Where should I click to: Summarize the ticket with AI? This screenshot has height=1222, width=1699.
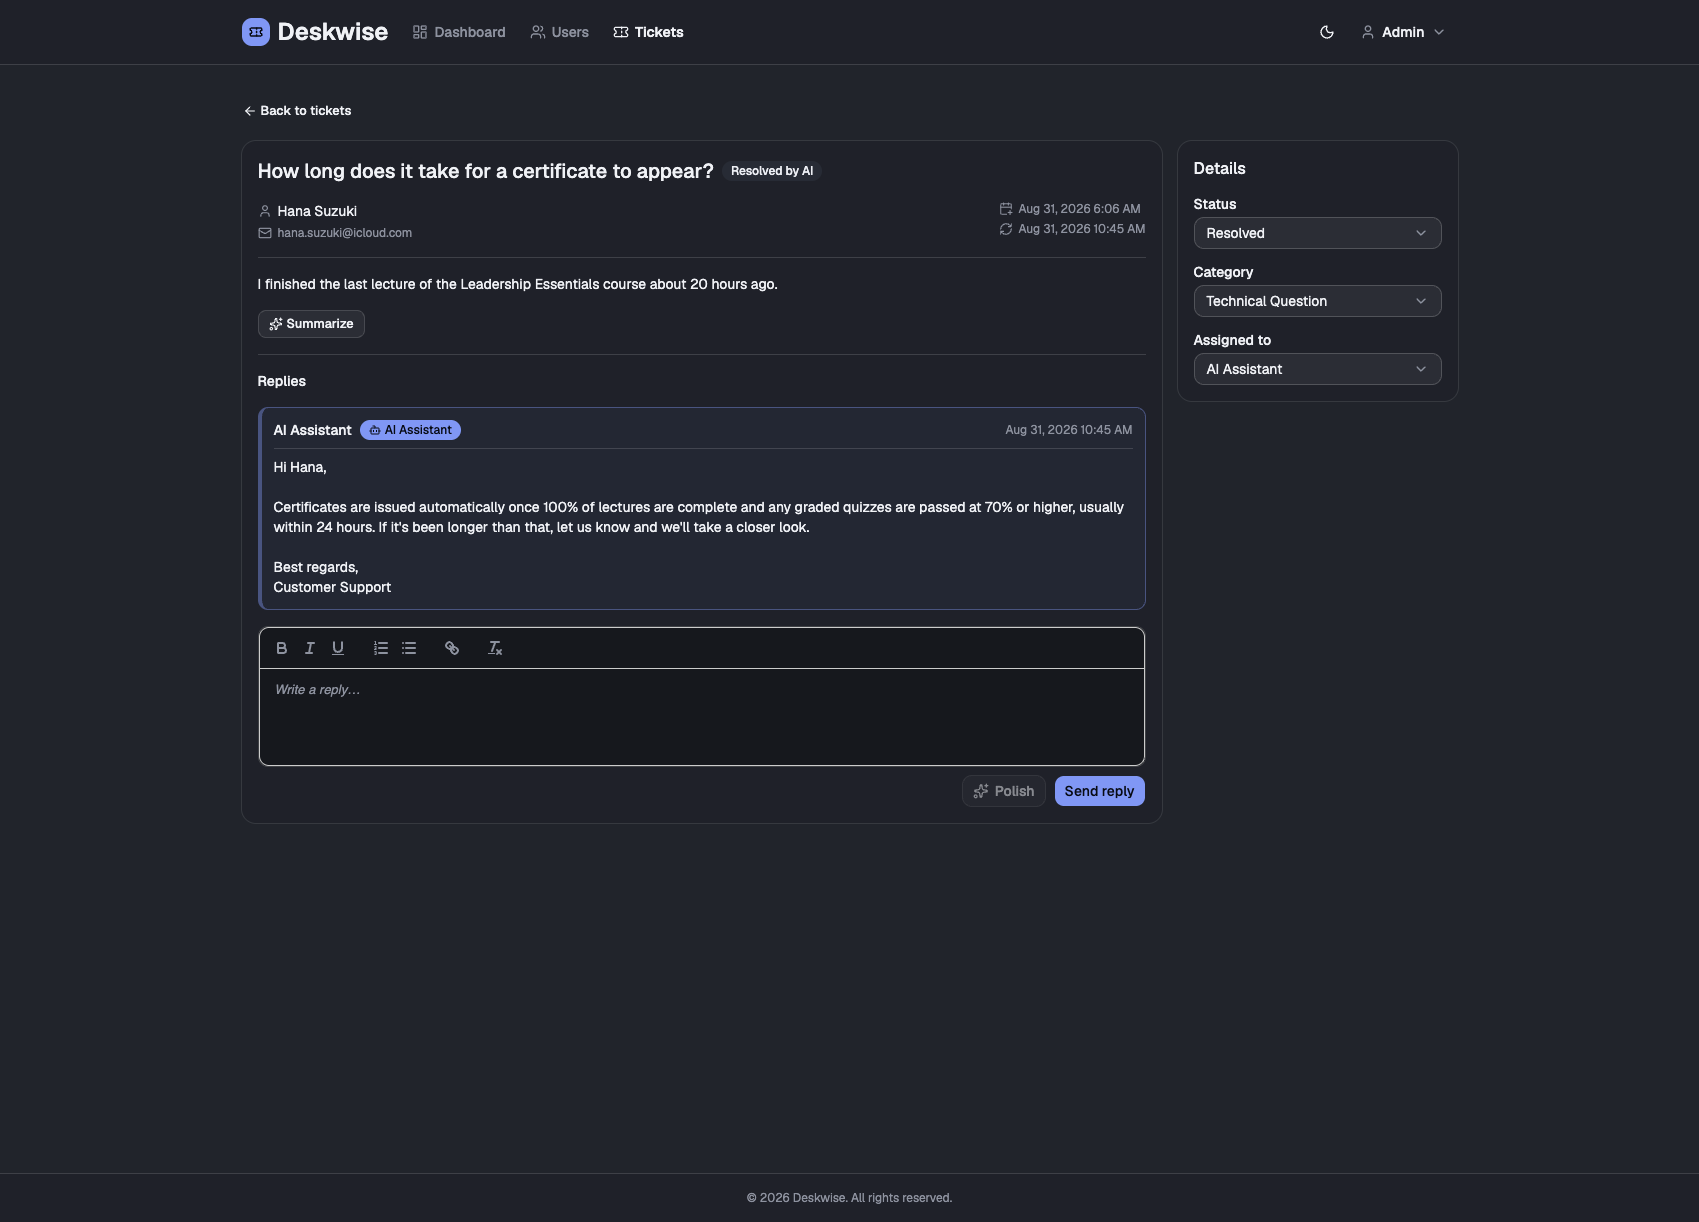tap(311, 324)
